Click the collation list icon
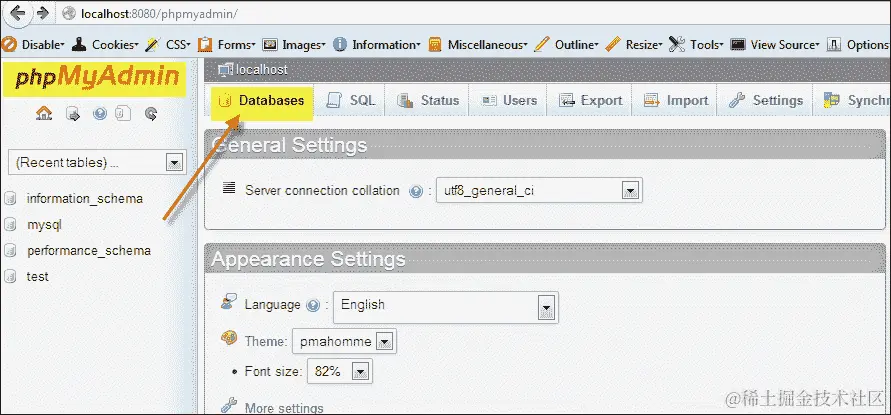Screen dimensions: 891x415 click(229, 188)
